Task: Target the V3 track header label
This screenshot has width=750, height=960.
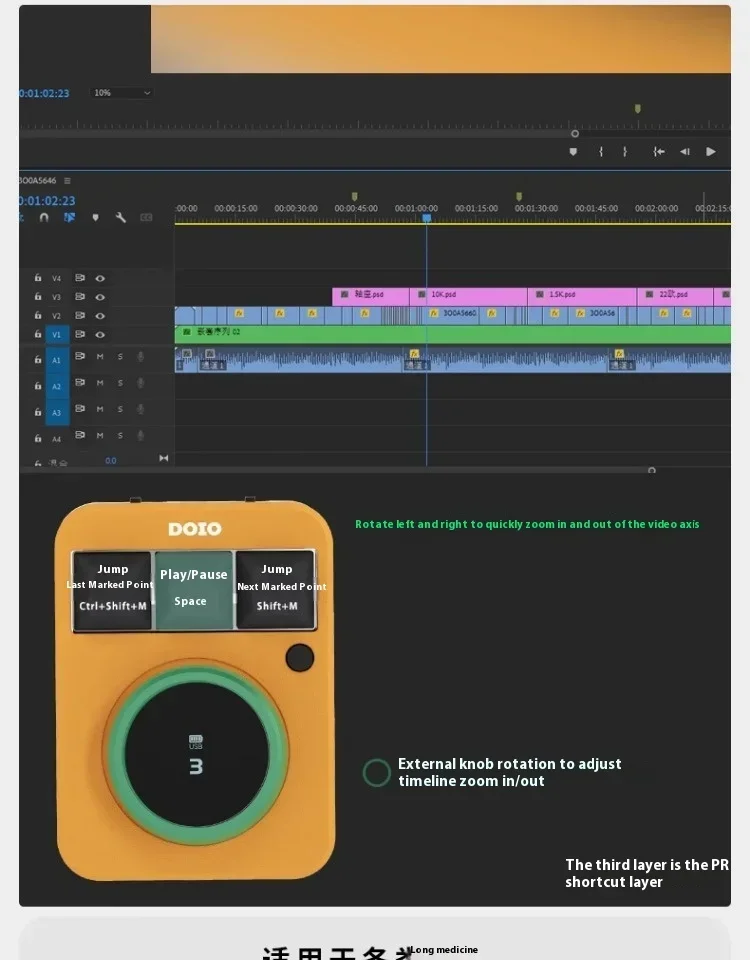Action: tap(56, 297)
